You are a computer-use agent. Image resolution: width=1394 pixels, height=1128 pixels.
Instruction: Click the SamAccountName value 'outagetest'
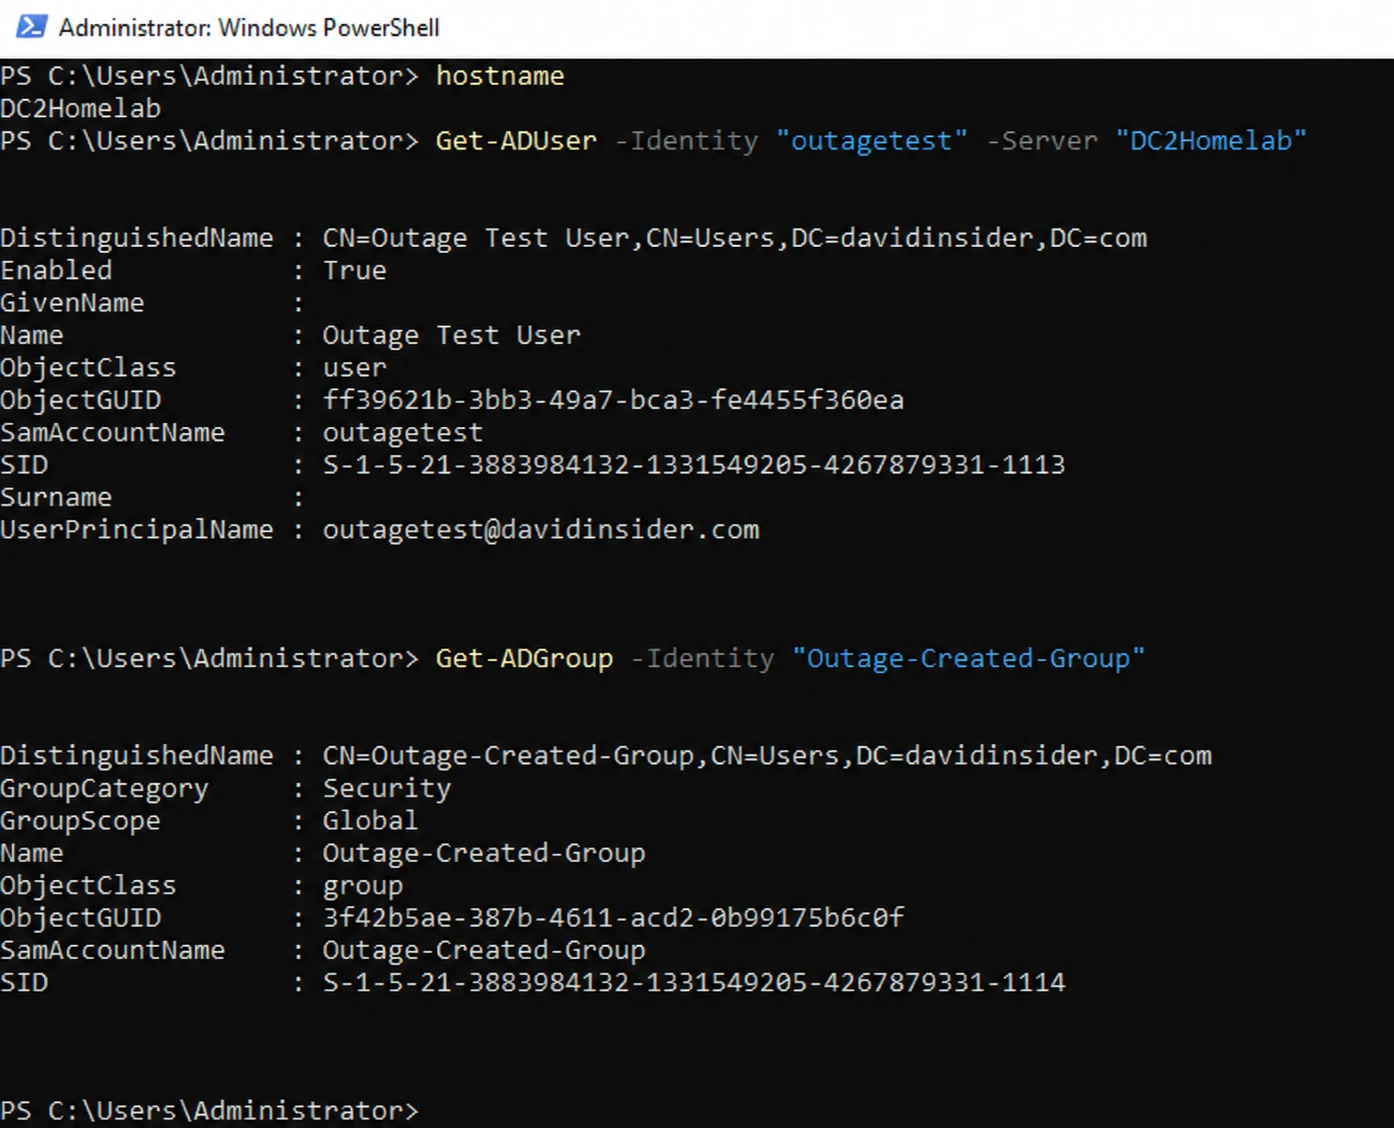(x=402, y=433)
